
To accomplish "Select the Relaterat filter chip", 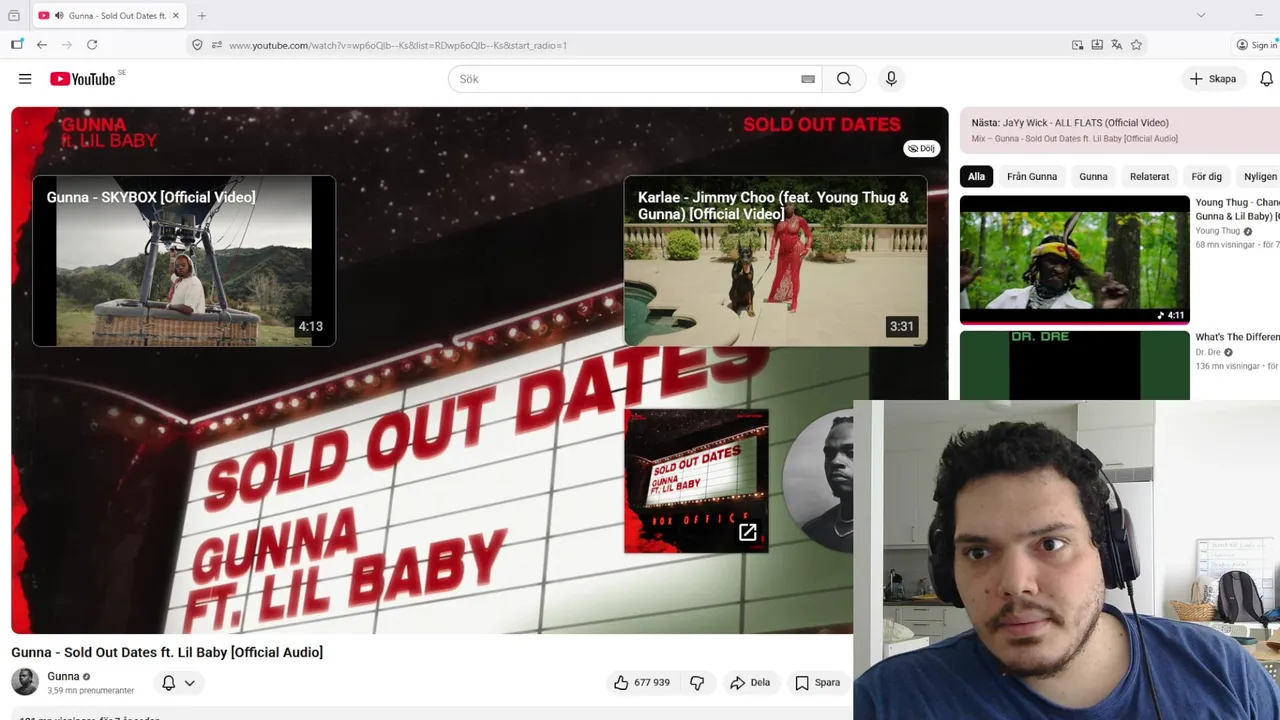I will (x=1149, y=176).
